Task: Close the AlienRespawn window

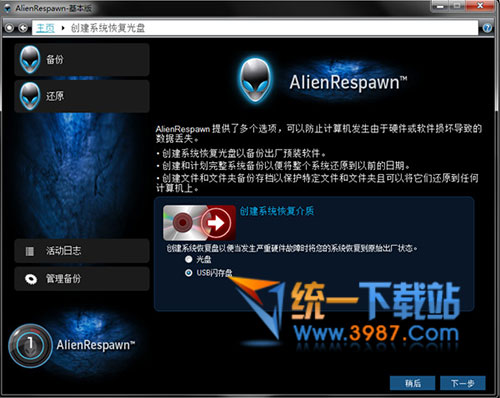Action: click(480, 6)
